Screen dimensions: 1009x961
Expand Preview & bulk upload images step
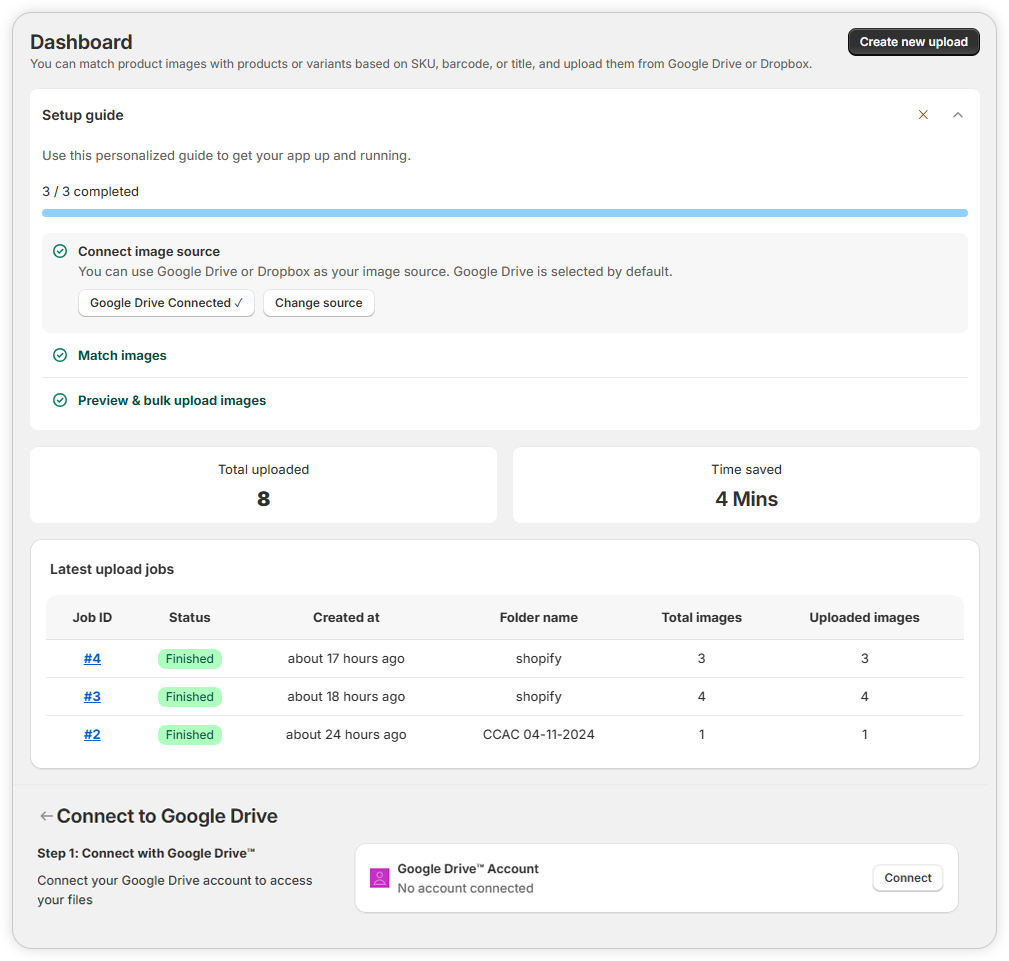pos(172,401)
